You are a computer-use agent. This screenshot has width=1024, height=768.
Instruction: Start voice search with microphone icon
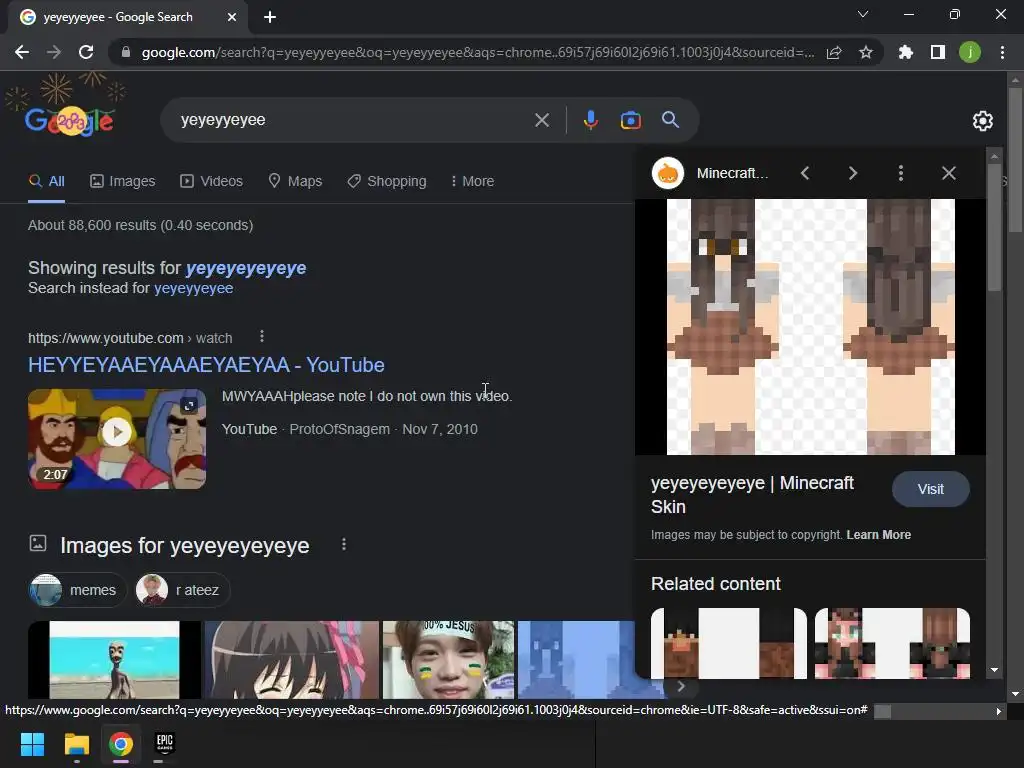pyautogui.click(x=590, y=120)
